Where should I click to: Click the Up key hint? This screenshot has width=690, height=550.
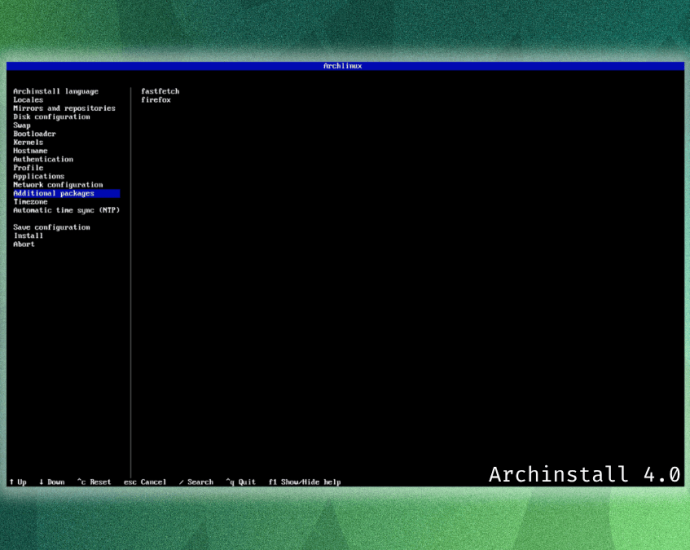pos(18,482)
